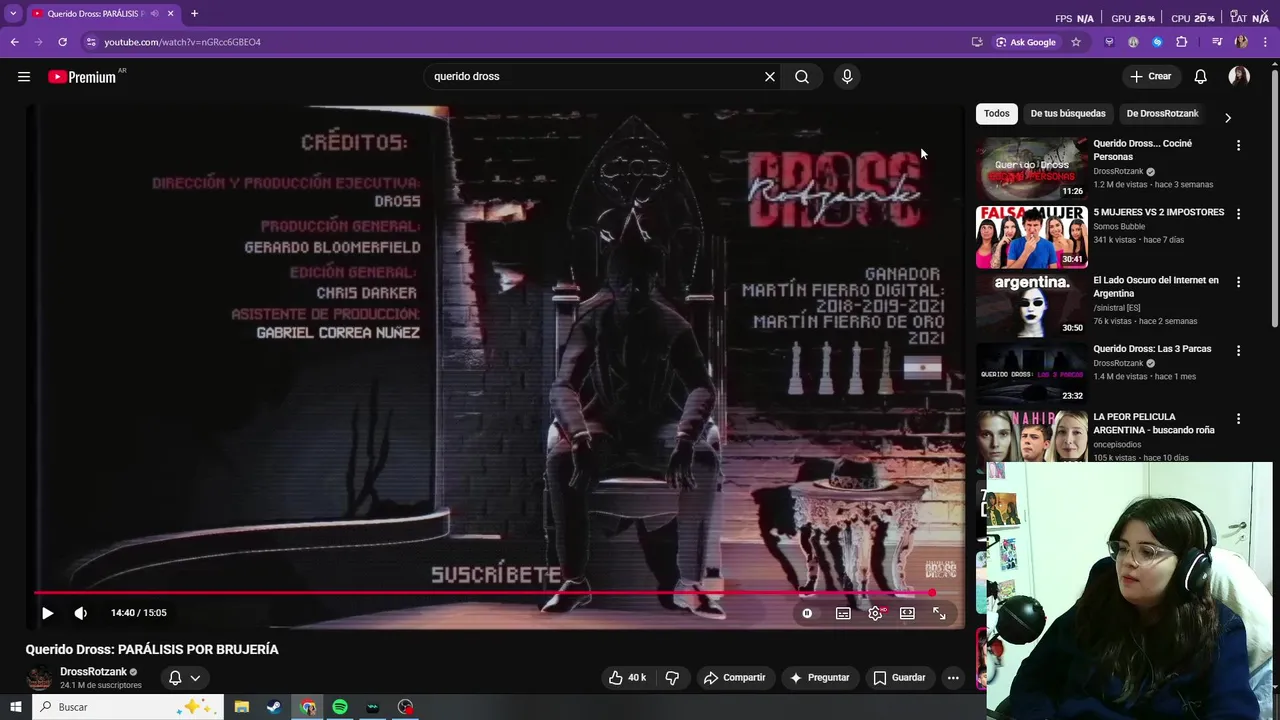Open Chrome tab search dropdown arrow

[13, 14]
